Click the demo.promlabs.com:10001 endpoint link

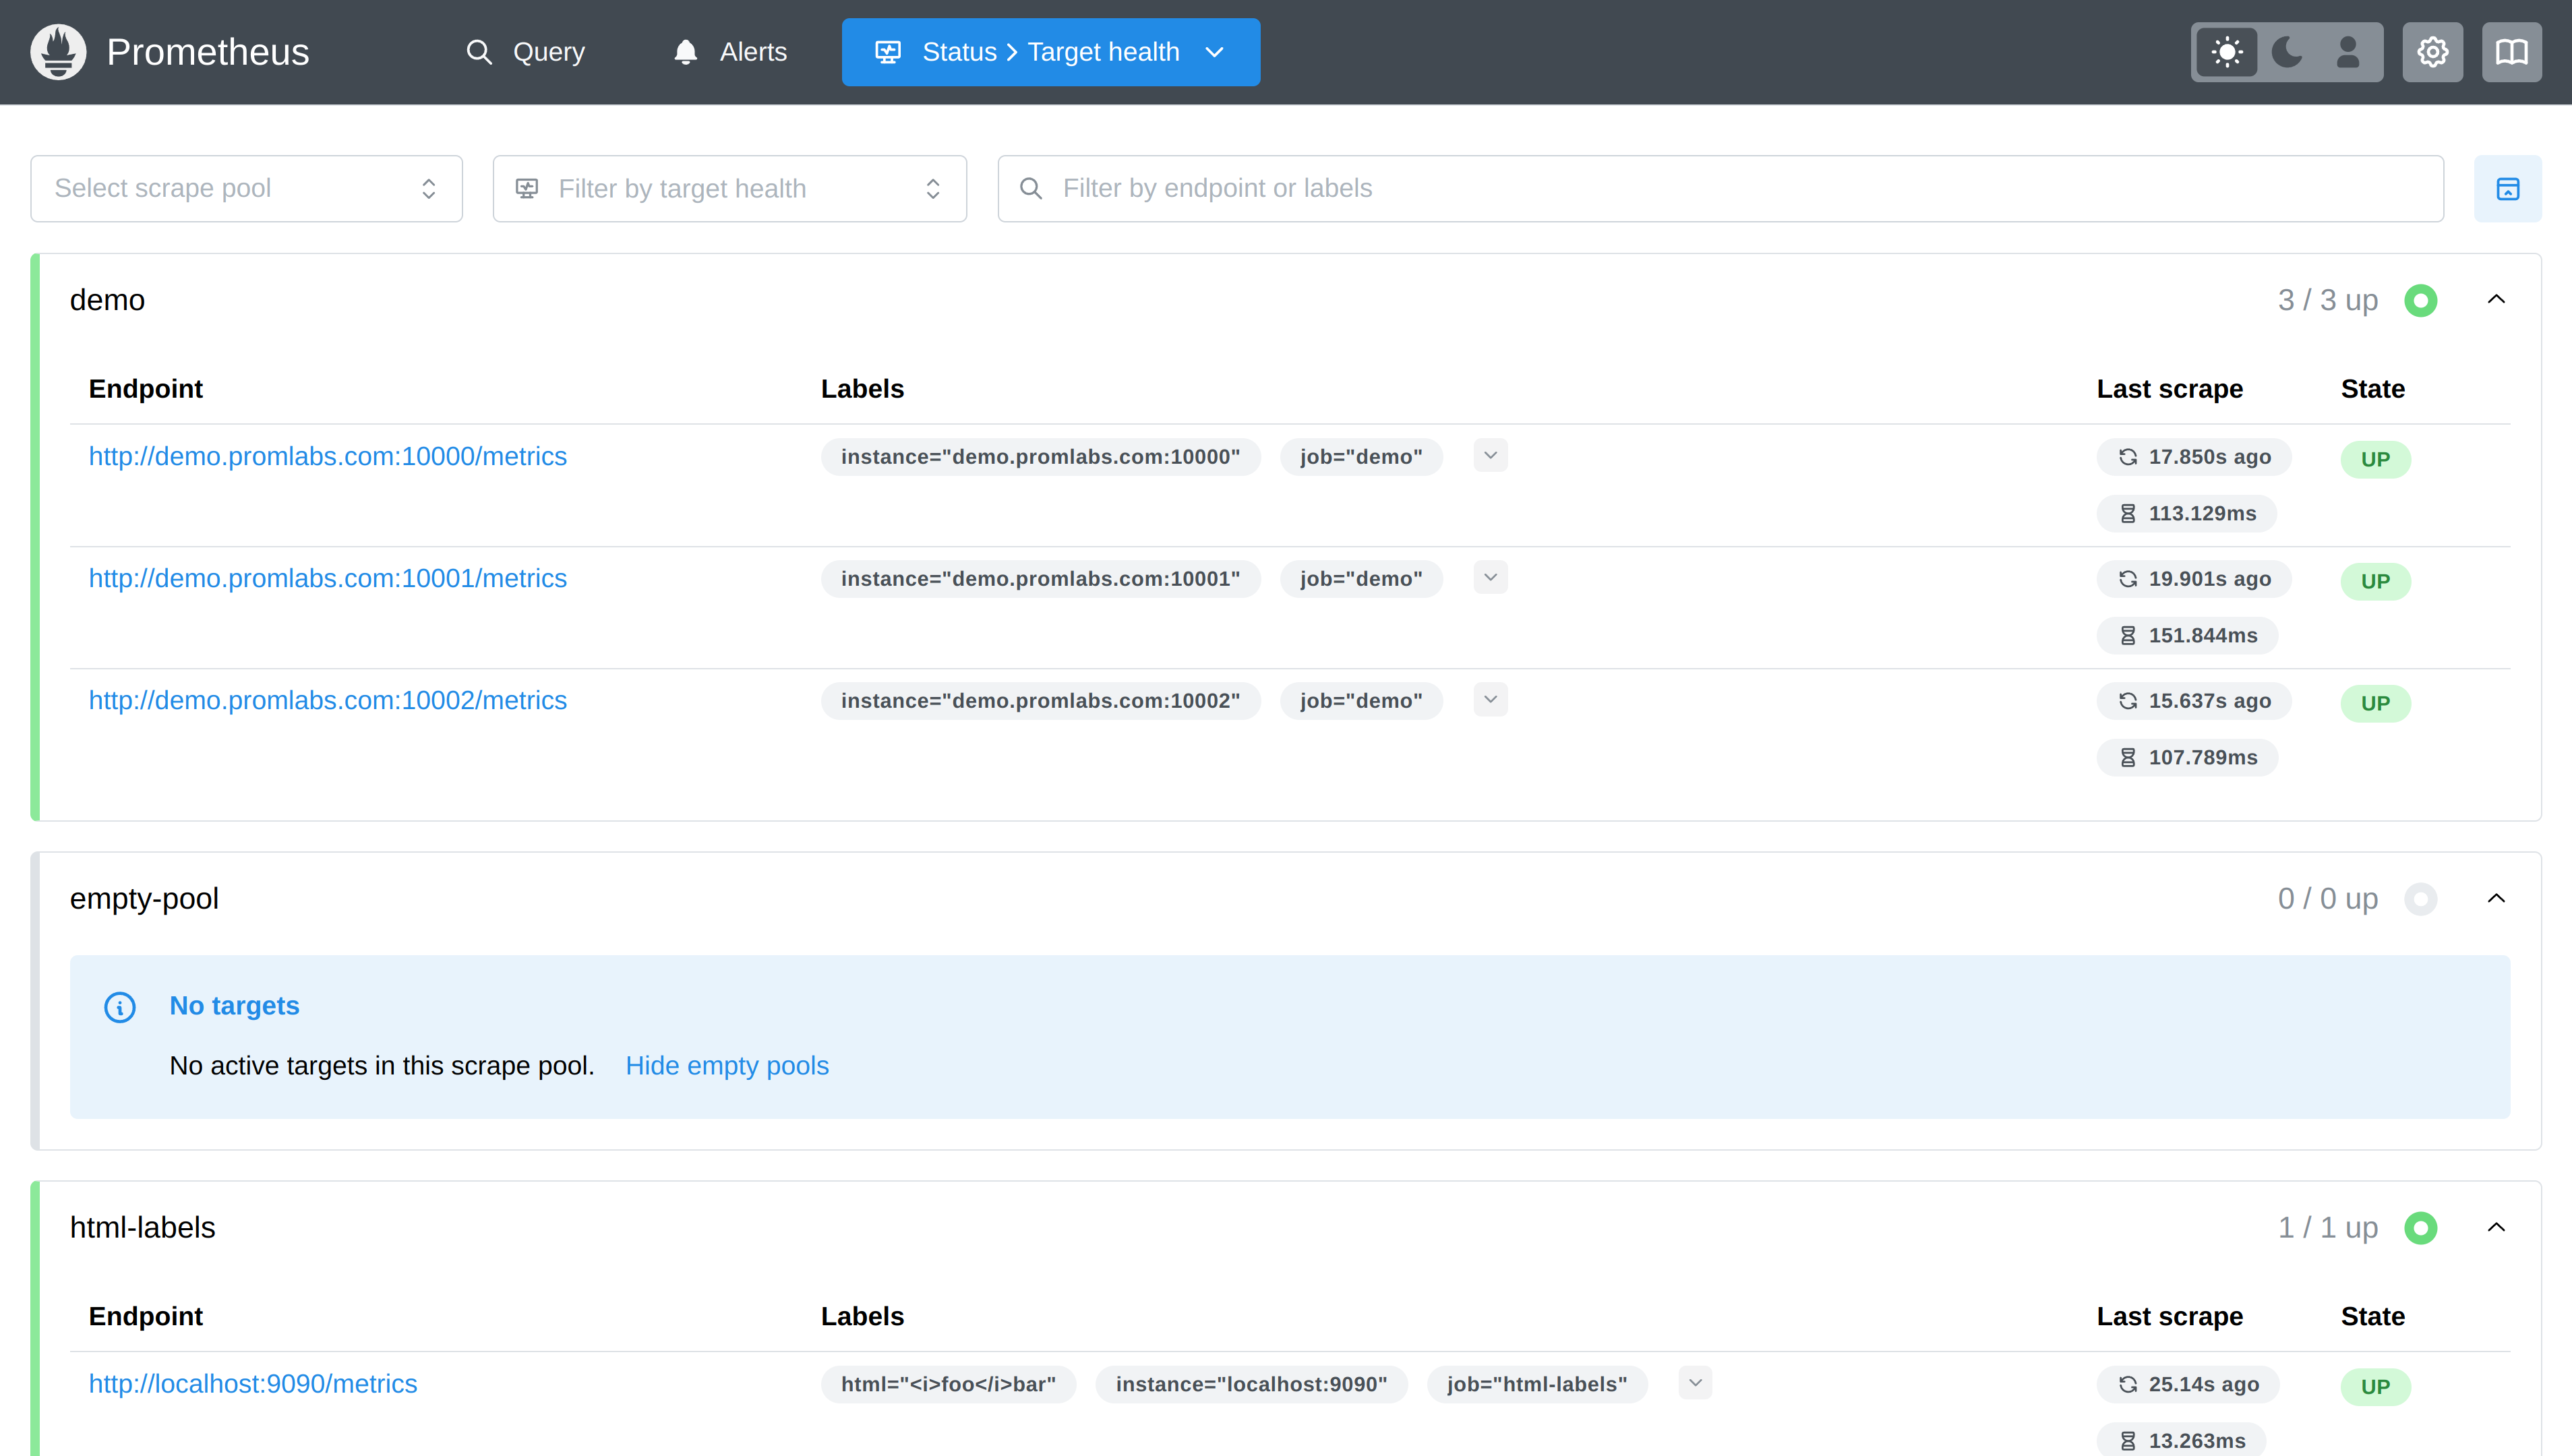point(327,578)
